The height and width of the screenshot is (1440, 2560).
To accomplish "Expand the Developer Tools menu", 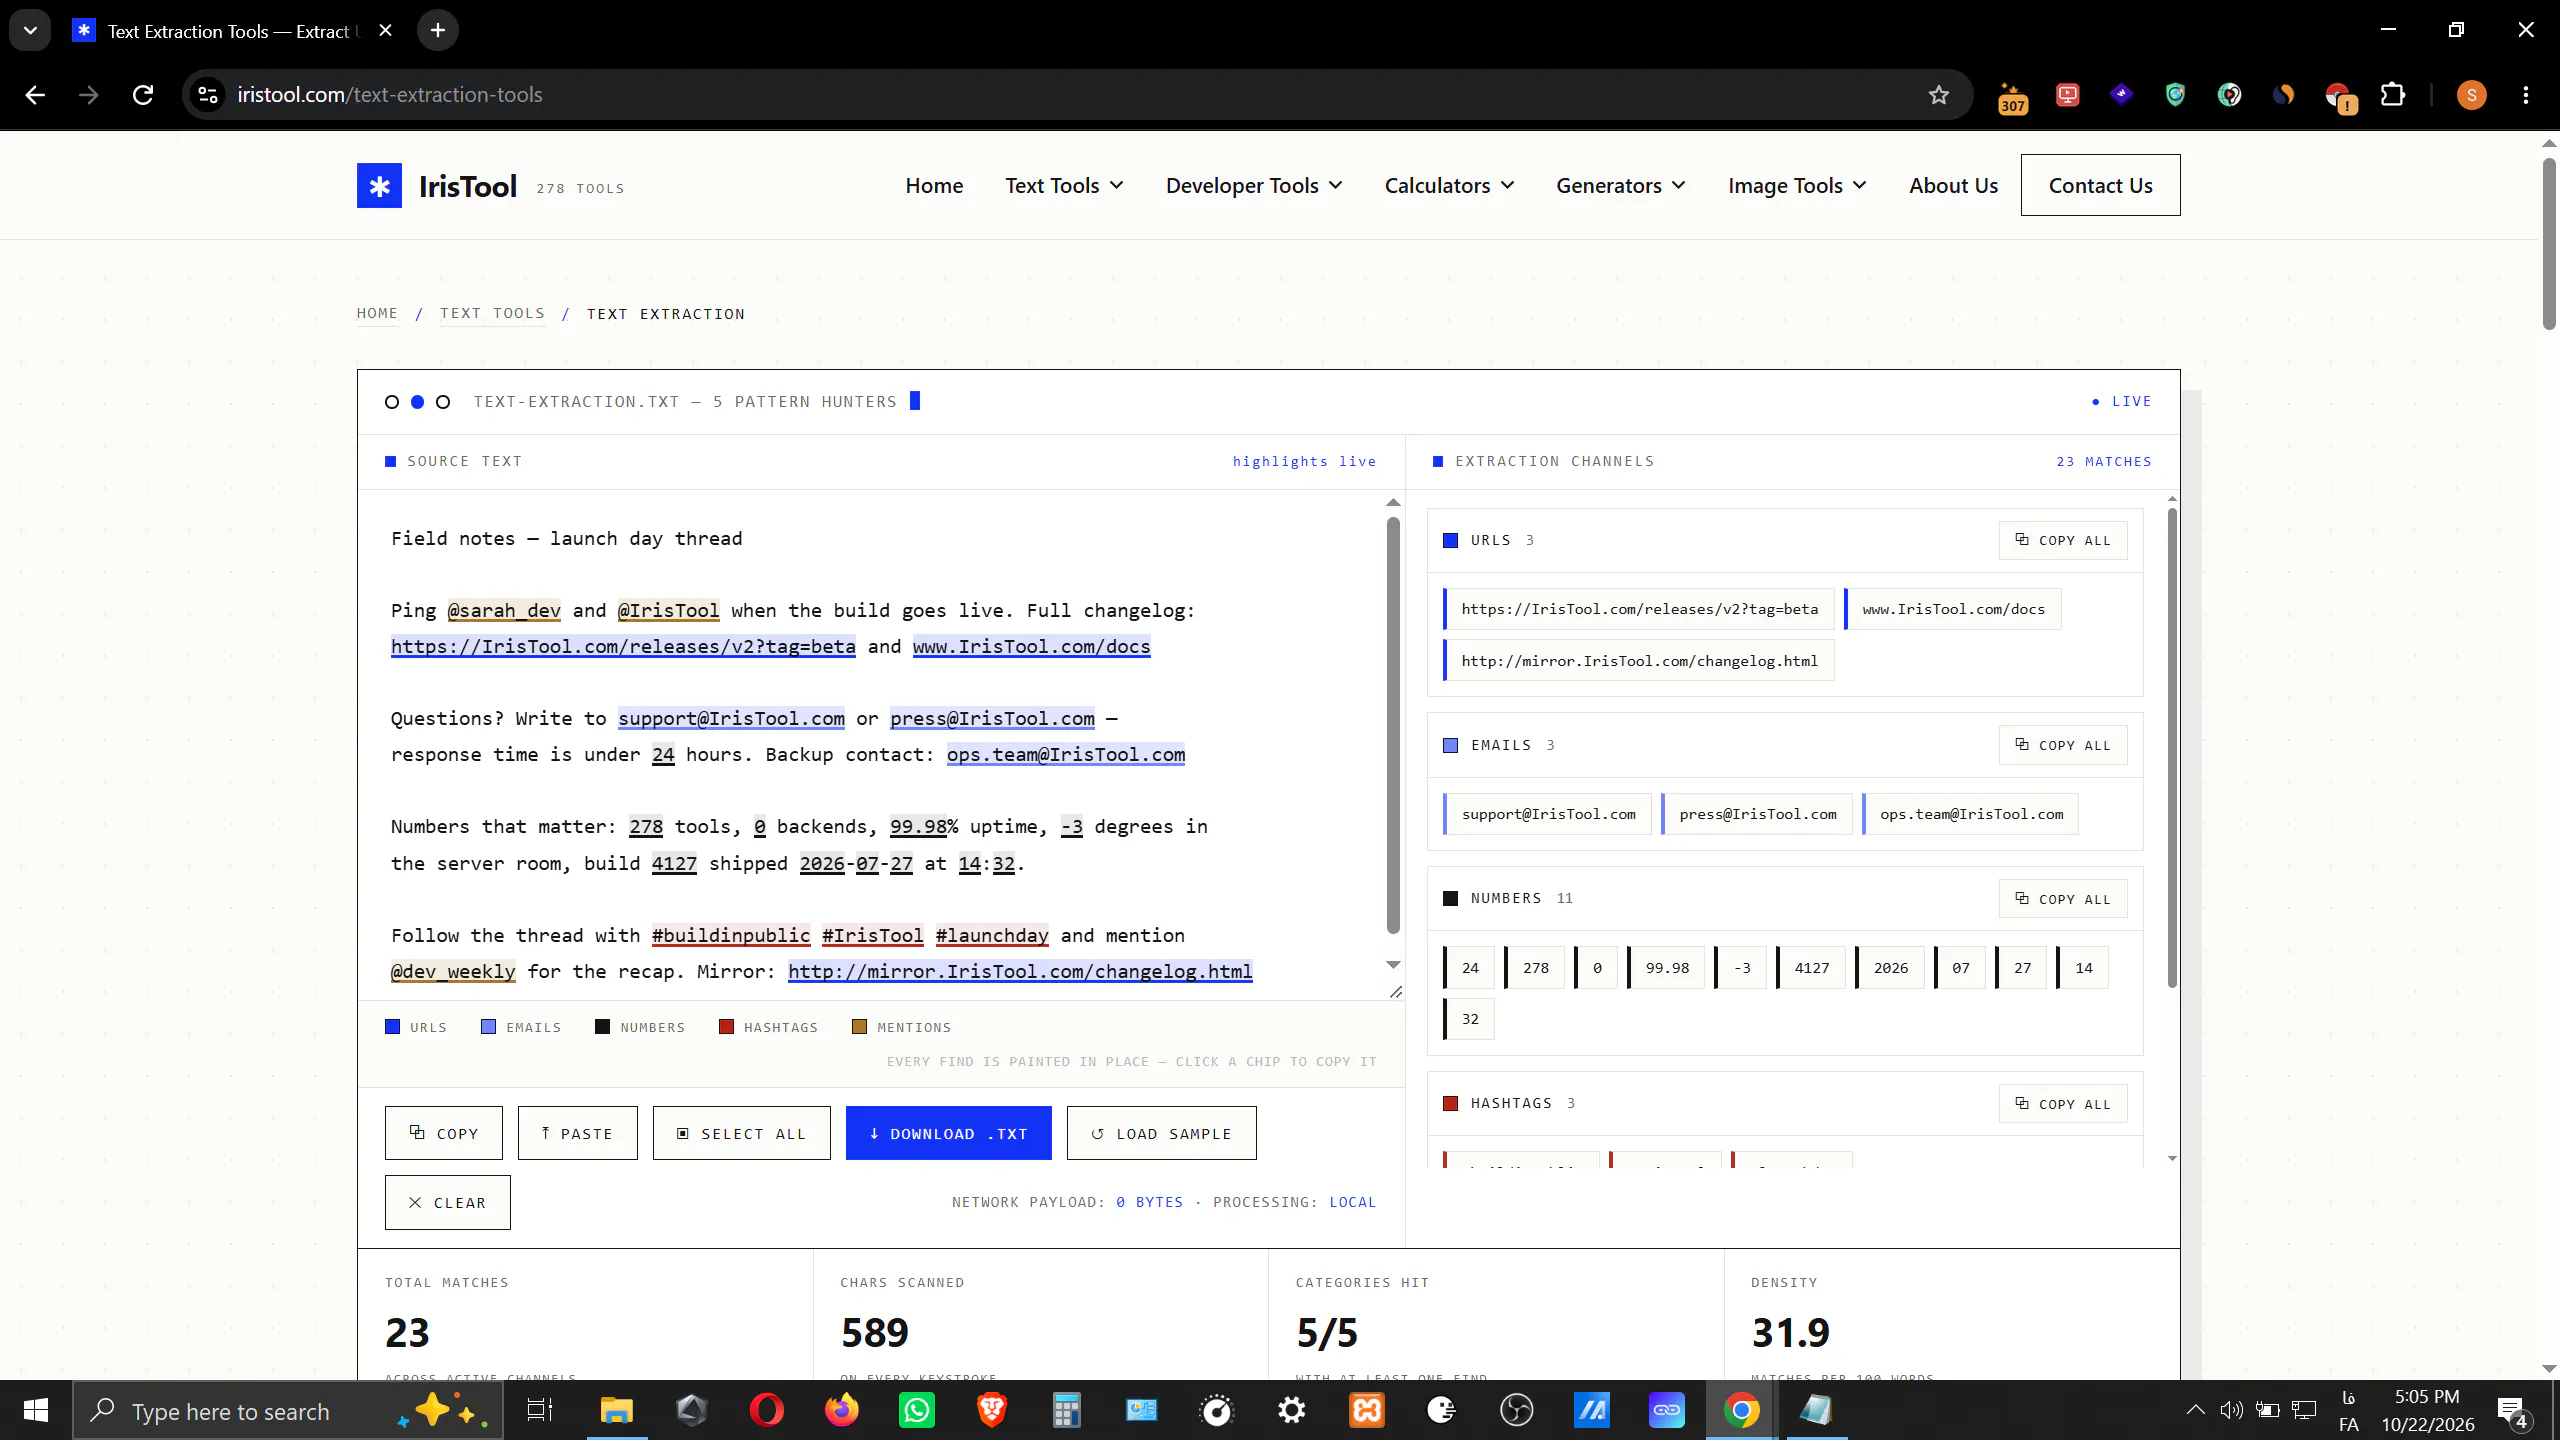I will (1254, 186).
